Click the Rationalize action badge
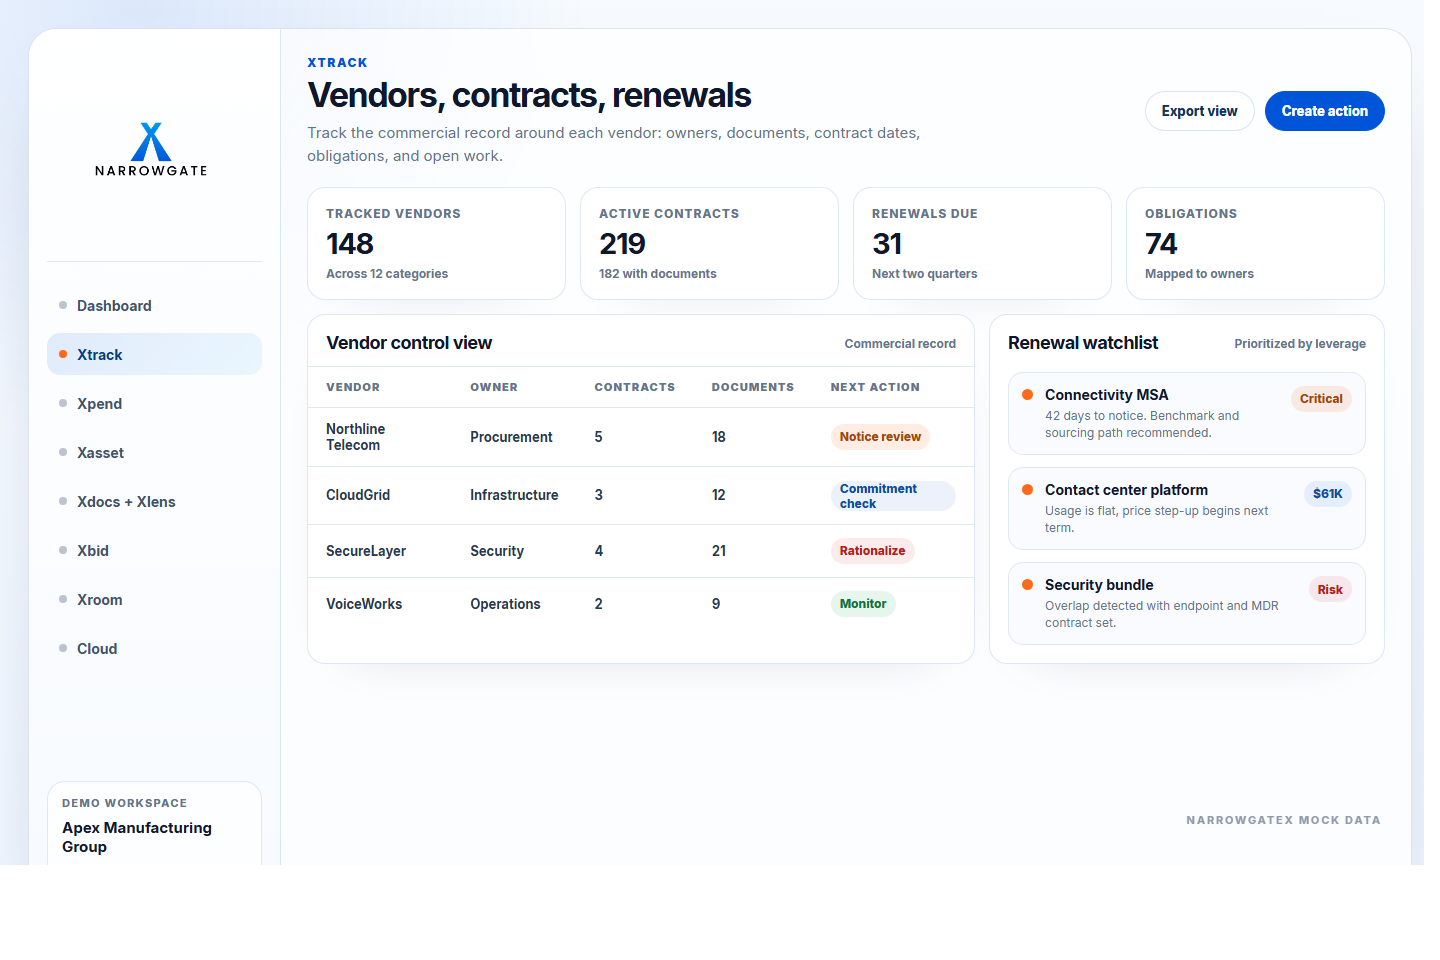 coord(872,551)
